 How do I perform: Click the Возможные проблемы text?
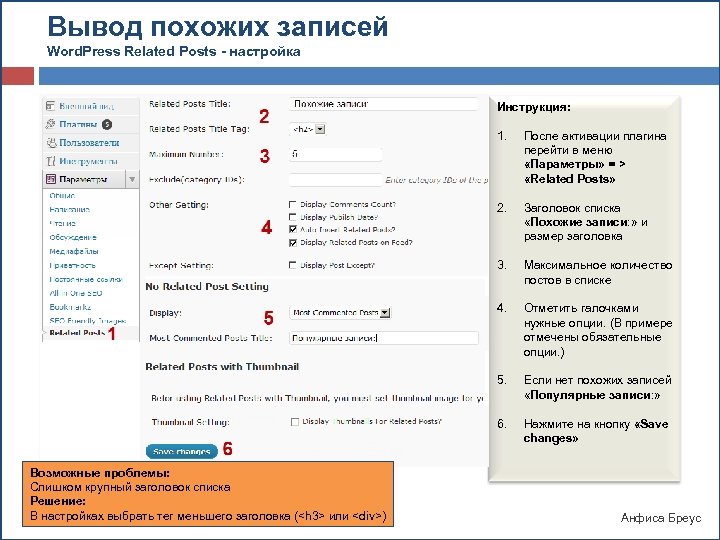click(x=100, y=472)
